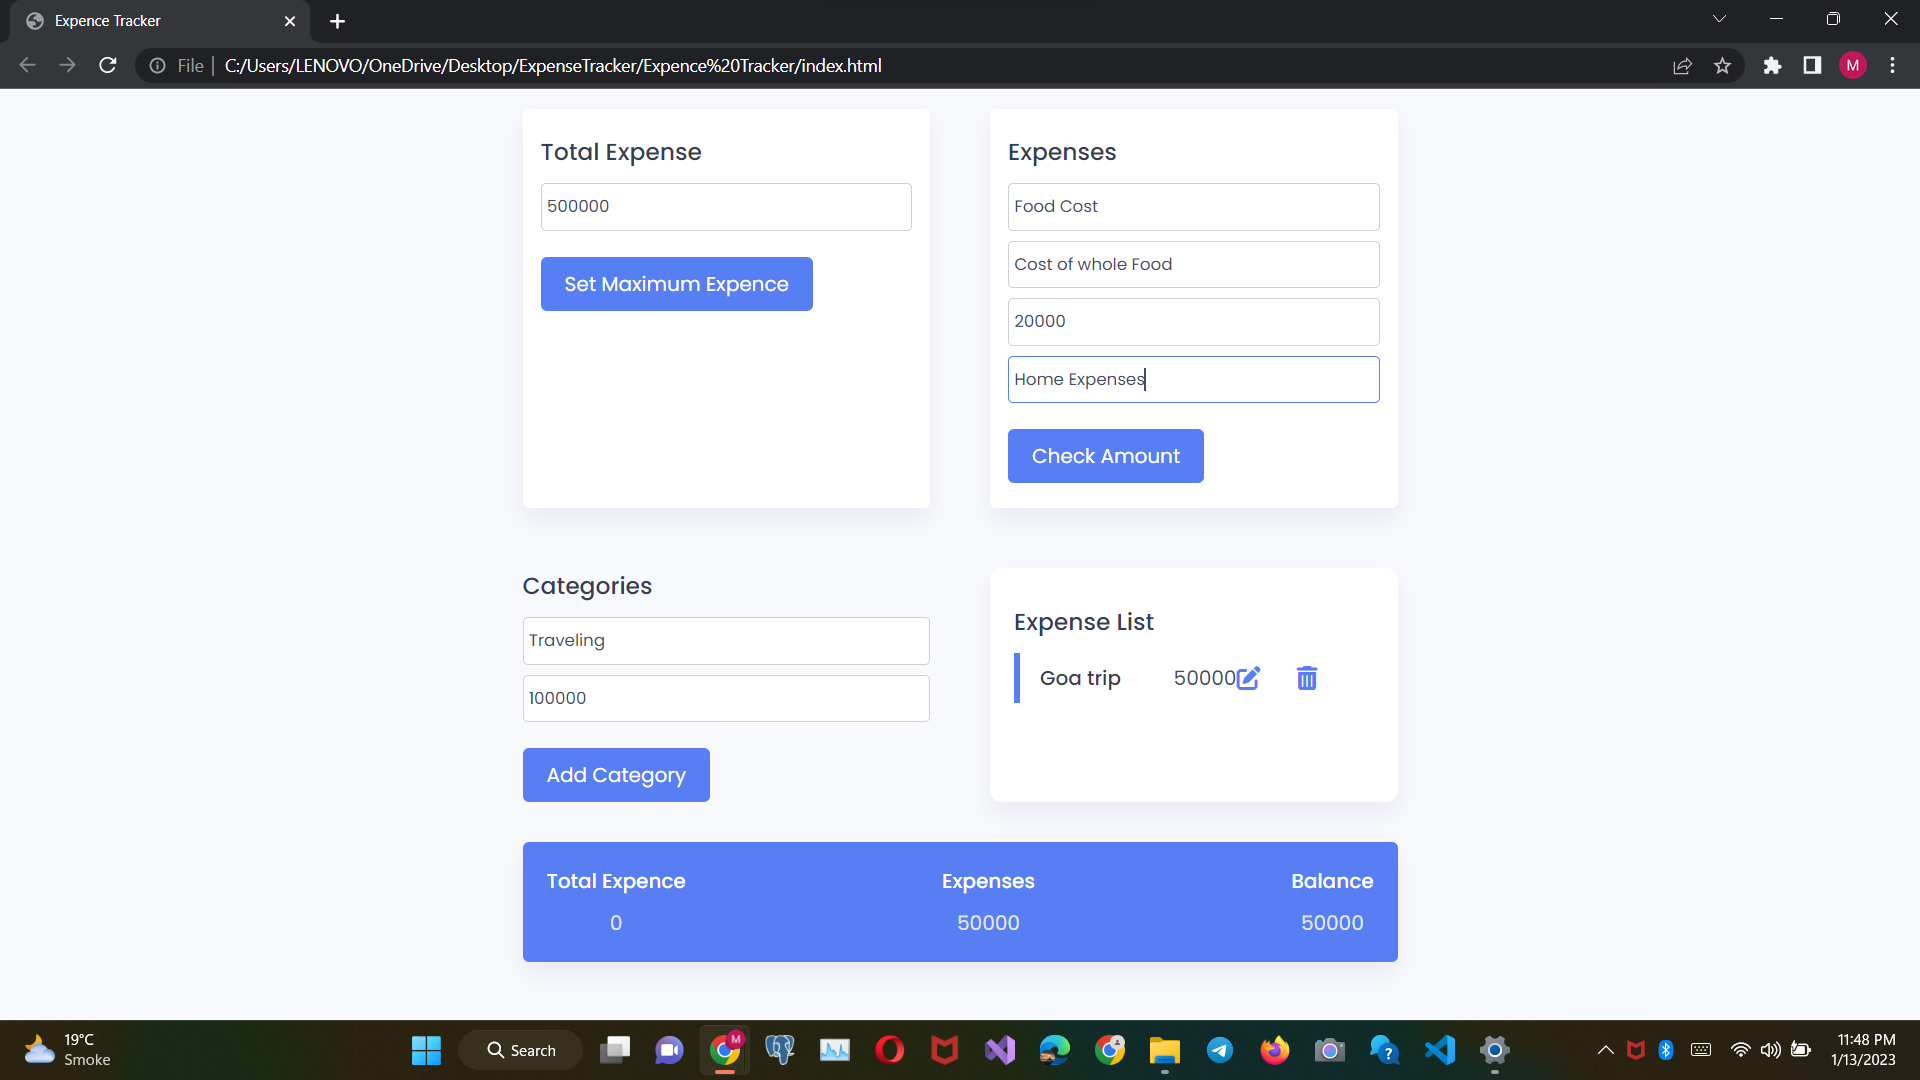
Task: Click the Balance value 50000
Action: (1332, 923)
